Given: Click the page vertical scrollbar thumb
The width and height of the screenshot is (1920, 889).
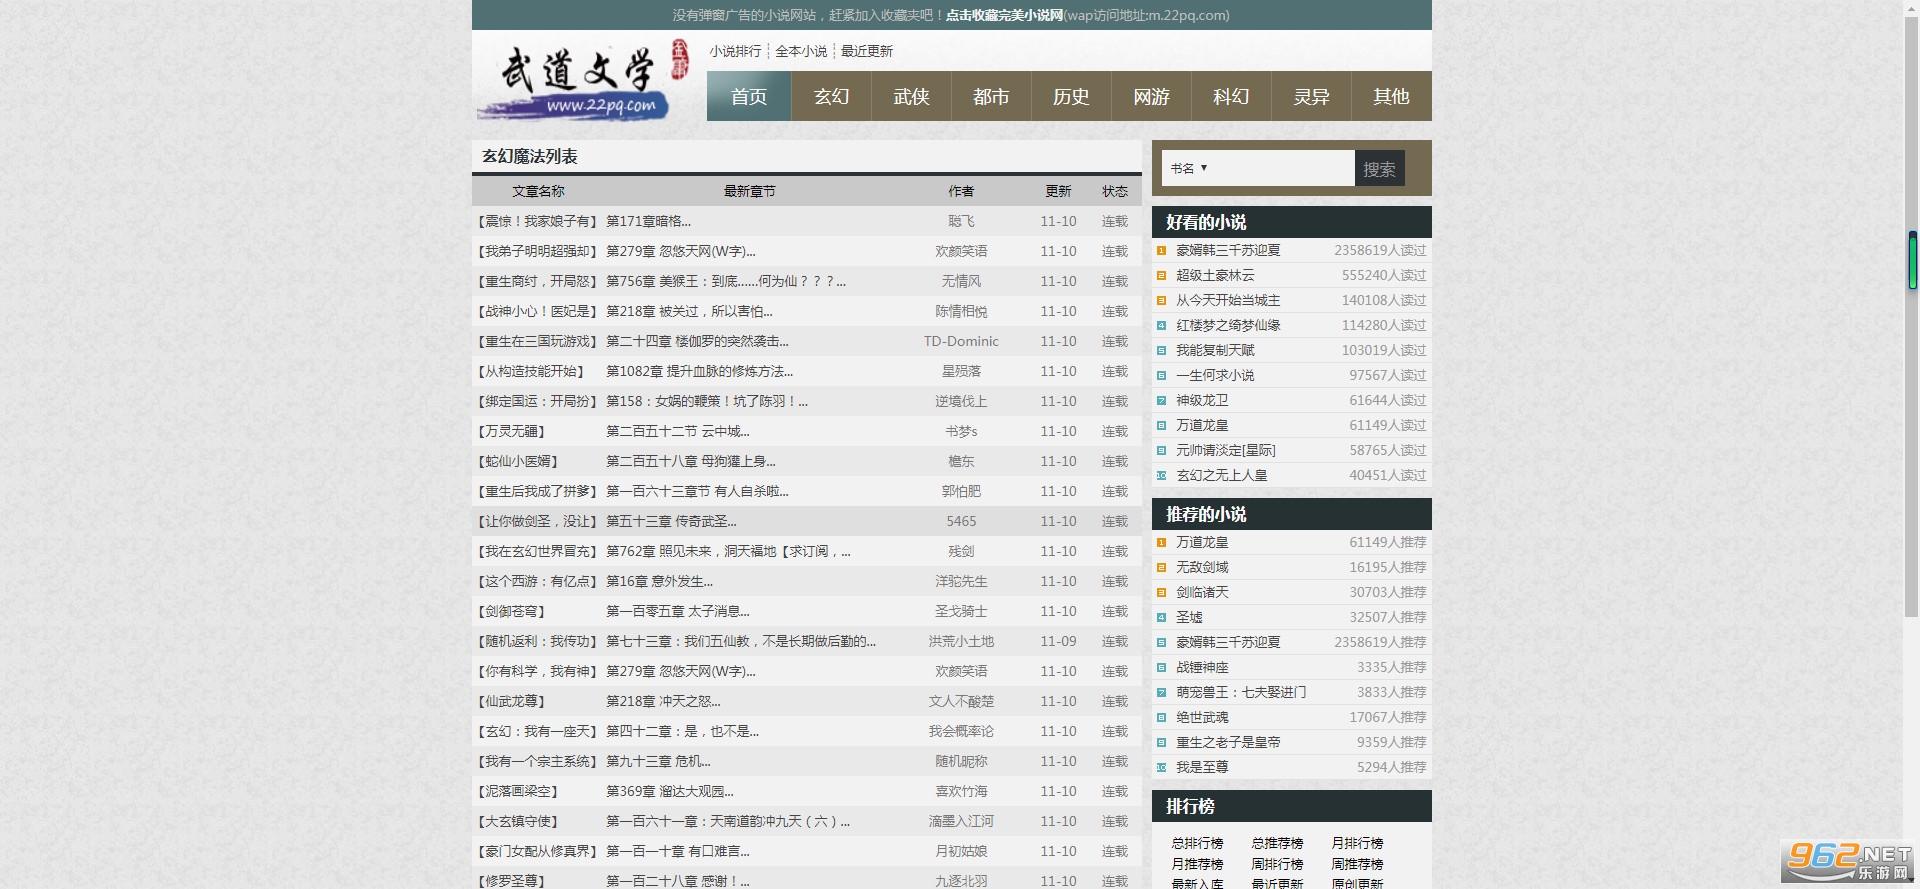Looking at the screenshot, I should click(1912, 260).
